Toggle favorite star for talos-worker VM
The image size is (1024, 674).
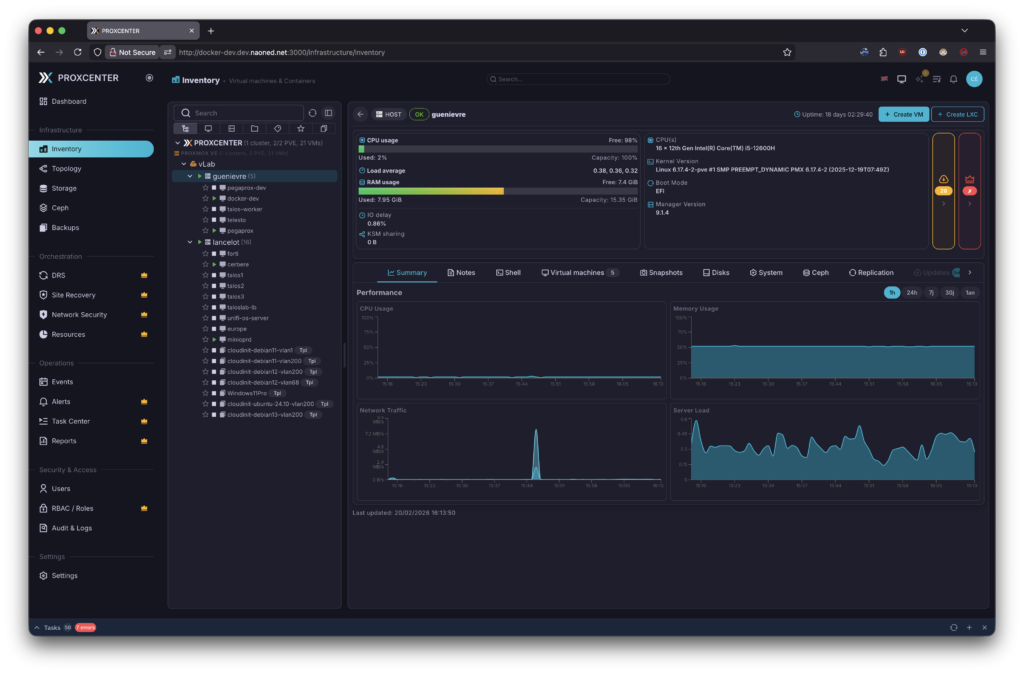pos(205,209)
